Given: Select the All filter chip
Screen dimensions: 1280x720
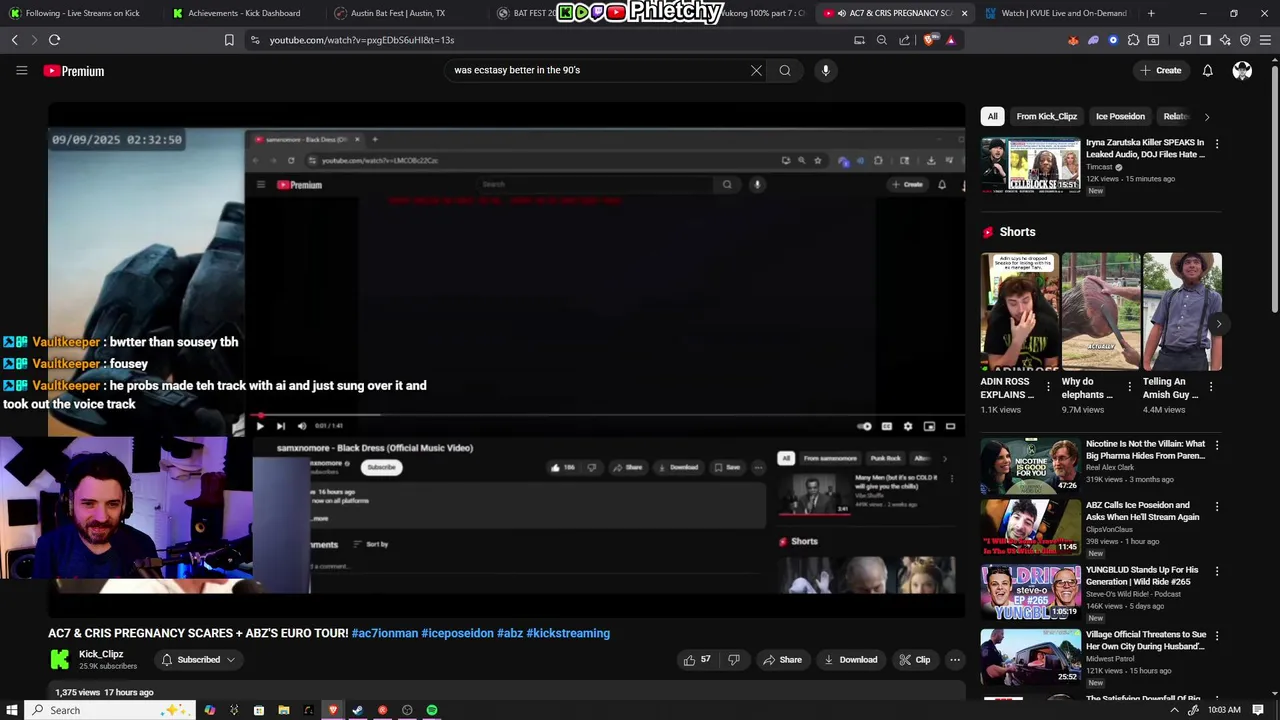Looking at the screenshot, I should pyautogui.click(x=992, y=116).
